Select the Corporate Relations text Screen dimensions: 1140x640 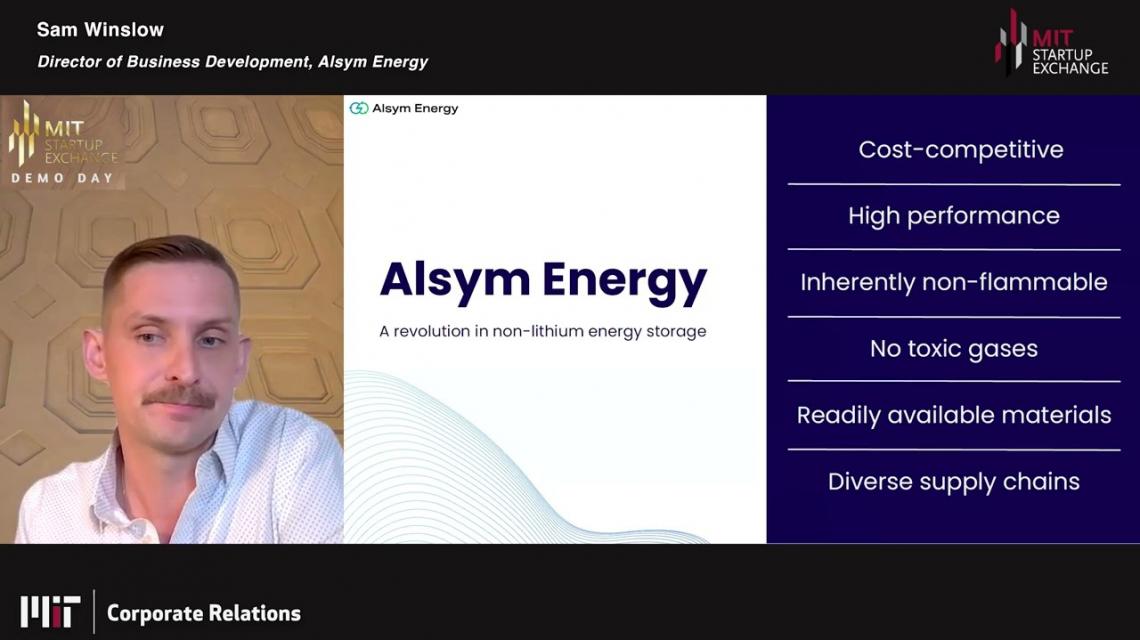[203, 613]
